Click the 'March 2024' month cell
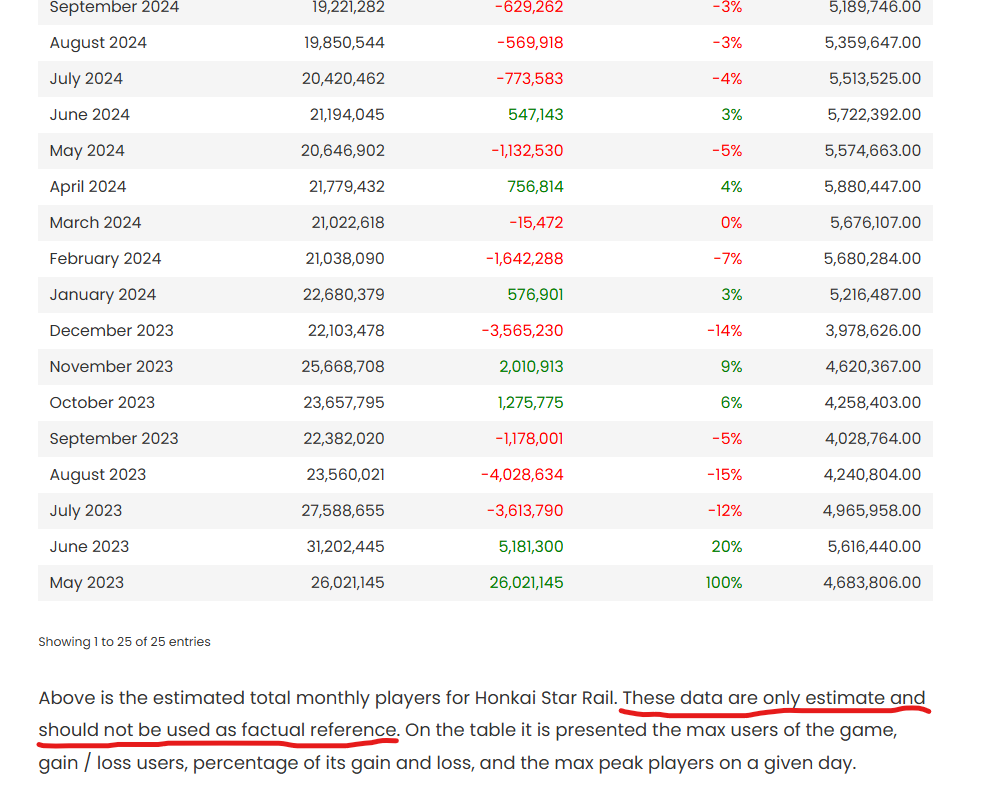986x792 pixels. (x=96, y=223)
